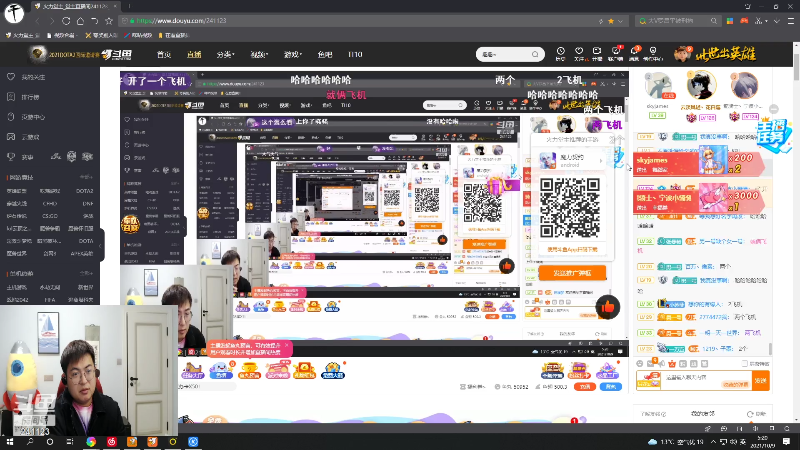Click the large QR code in the stream
800x450 pixels.
point(569,207)
